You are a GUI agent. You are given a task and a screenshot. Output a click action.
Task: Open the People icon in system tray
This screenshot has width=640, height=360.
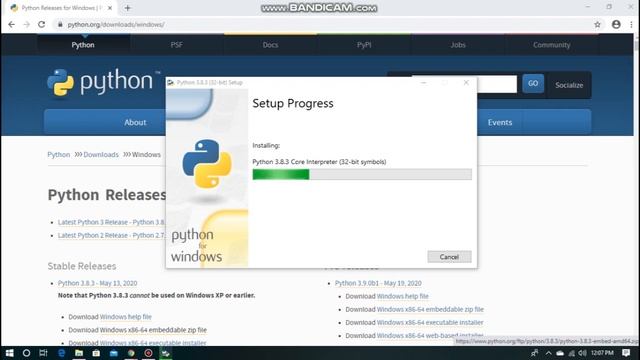click(x=535, y=353)
